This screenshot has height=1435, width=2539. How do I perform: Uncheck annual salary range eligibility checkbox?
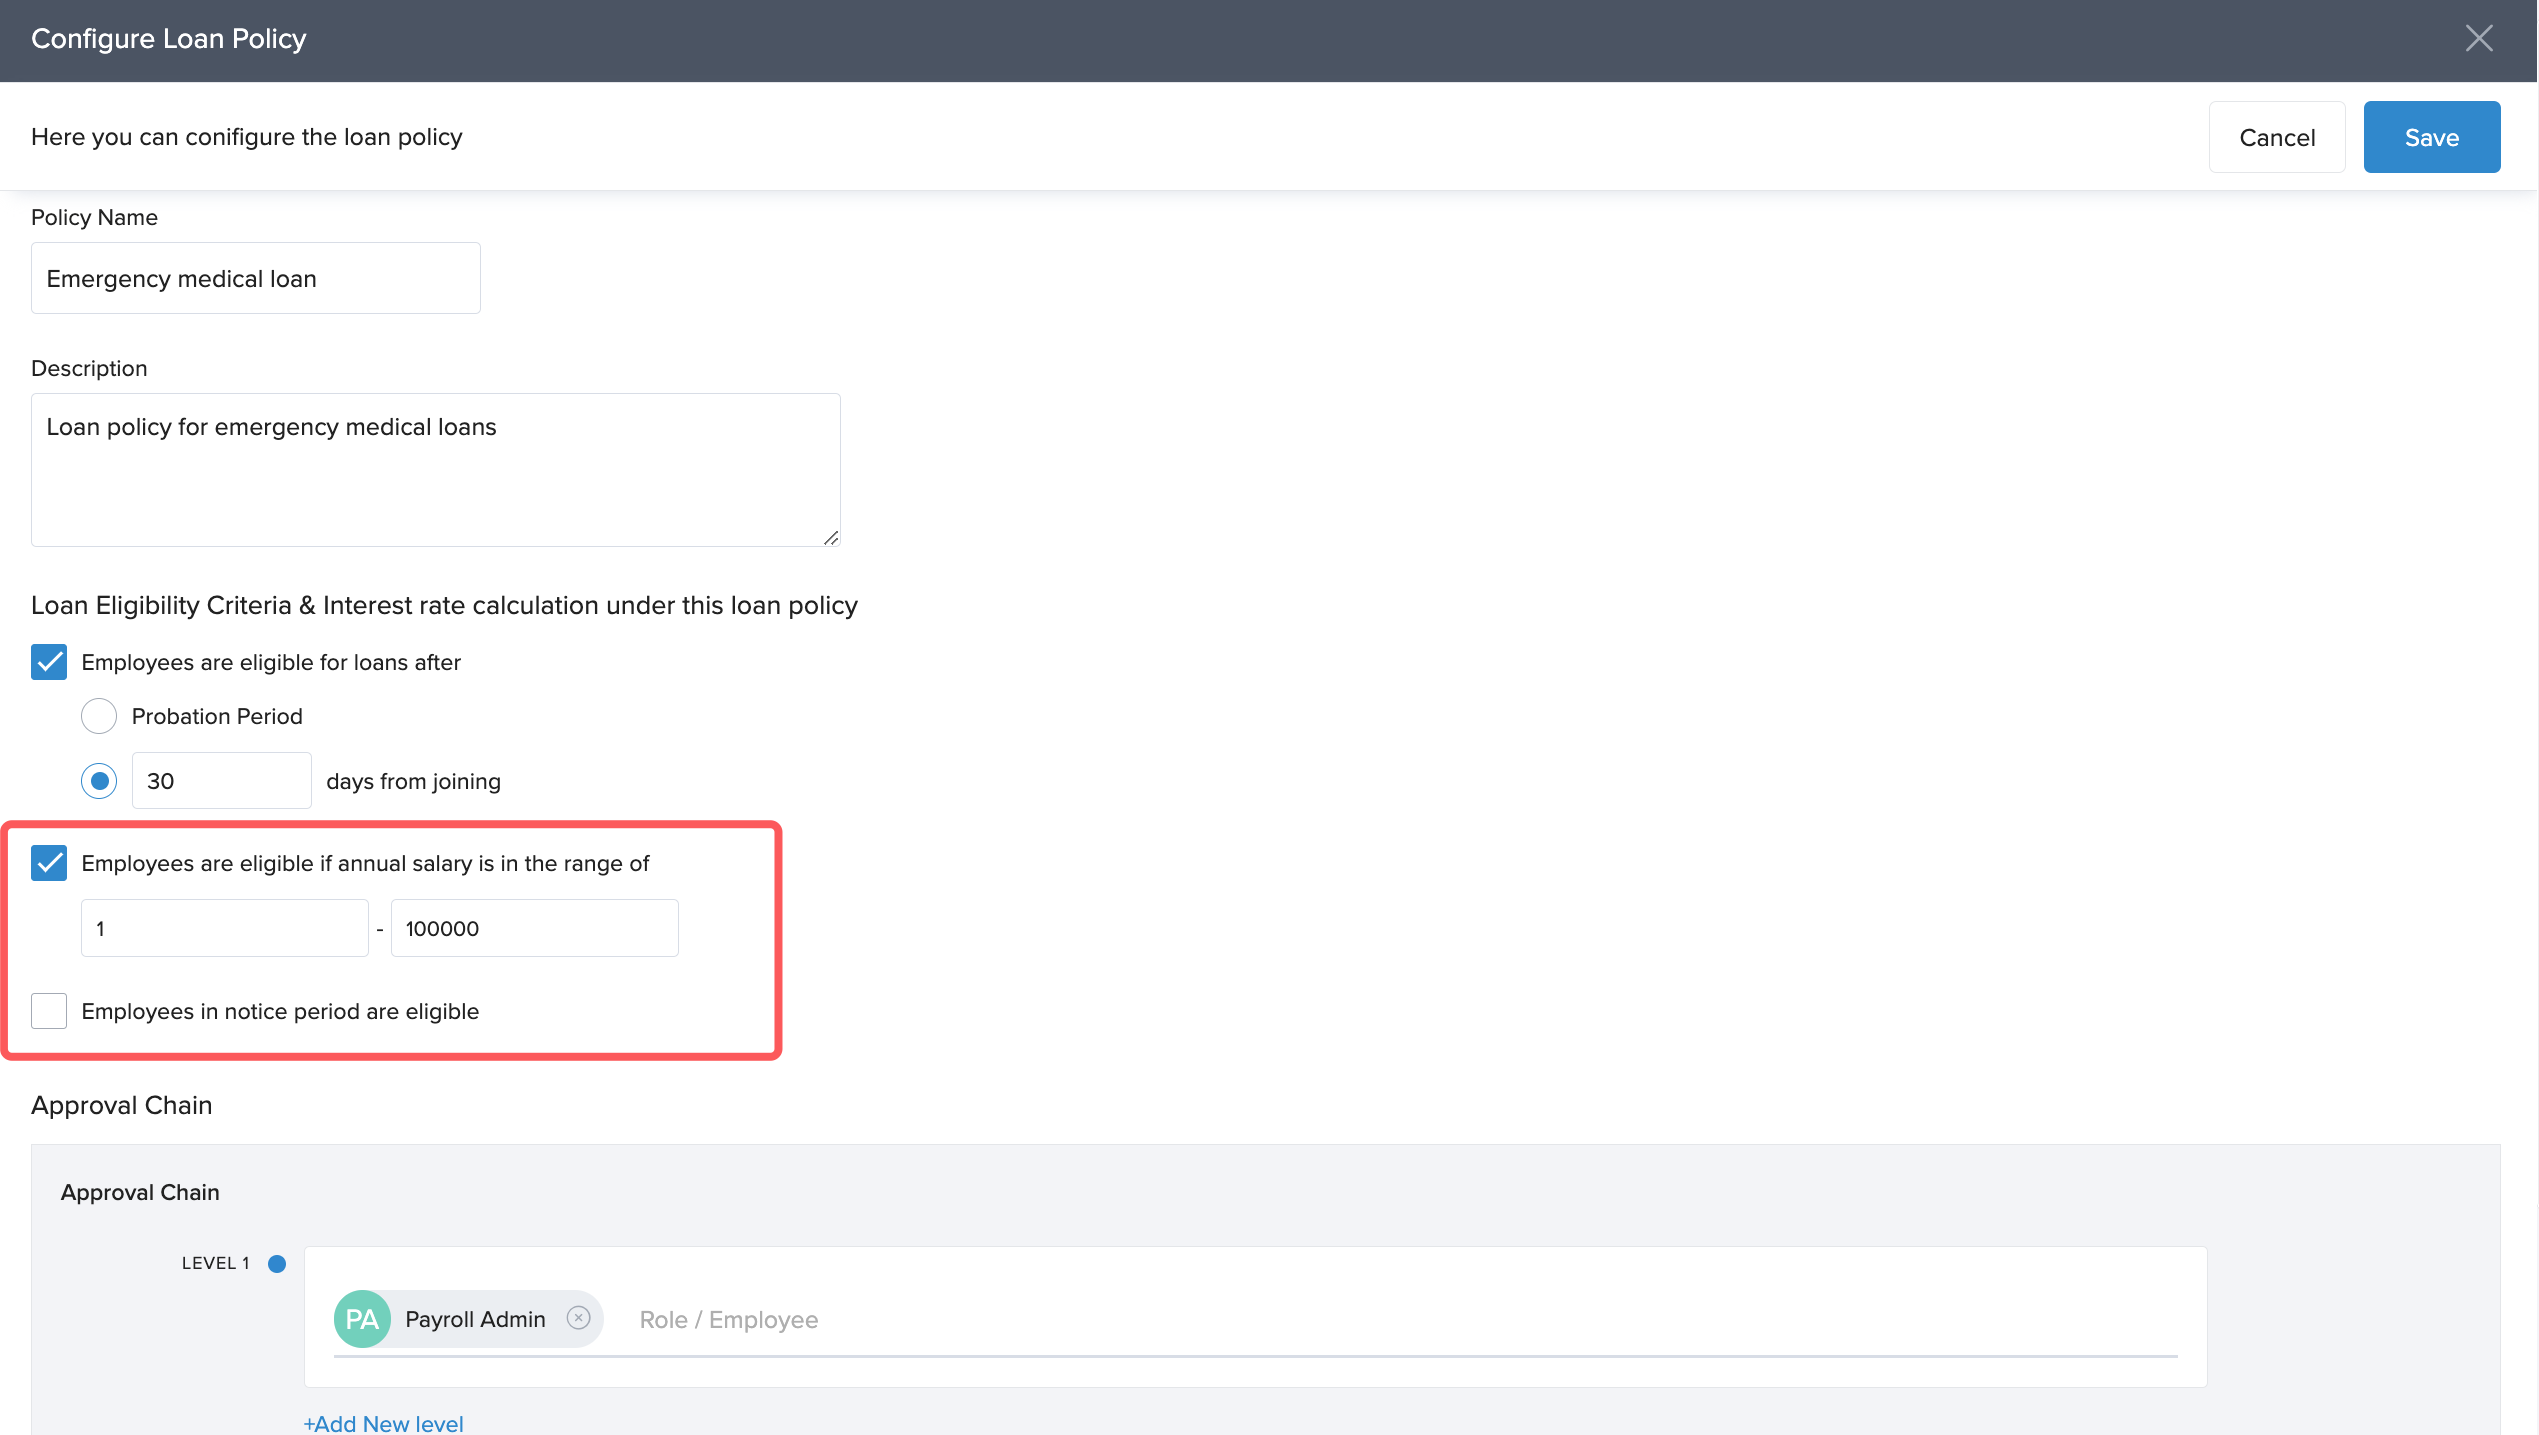point(49,863)
